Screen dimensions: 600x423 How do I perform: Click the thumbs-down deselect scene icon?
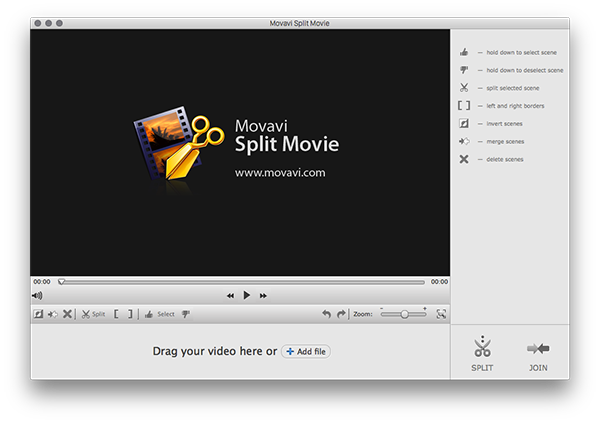[185, 314]
